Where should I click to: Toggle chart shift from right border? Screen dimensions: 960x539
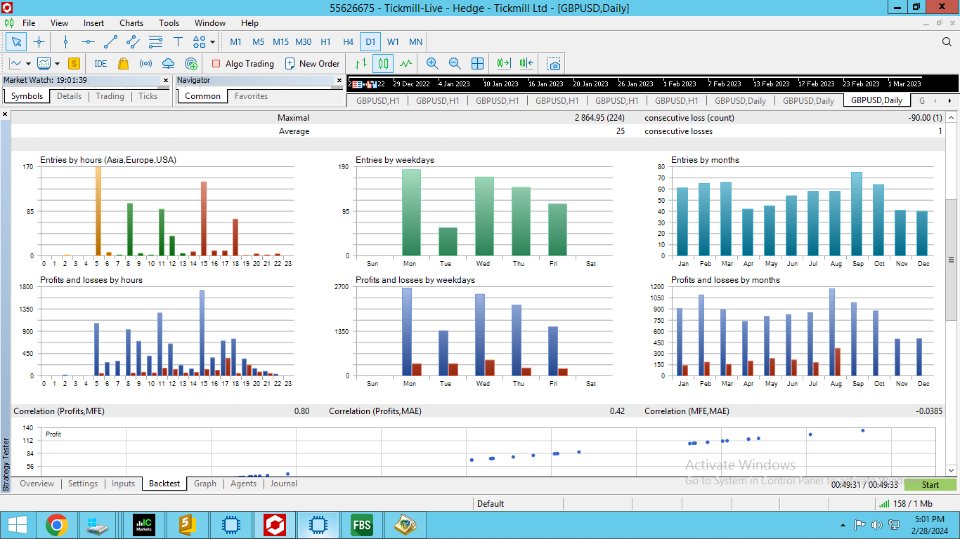pos(526,64)
